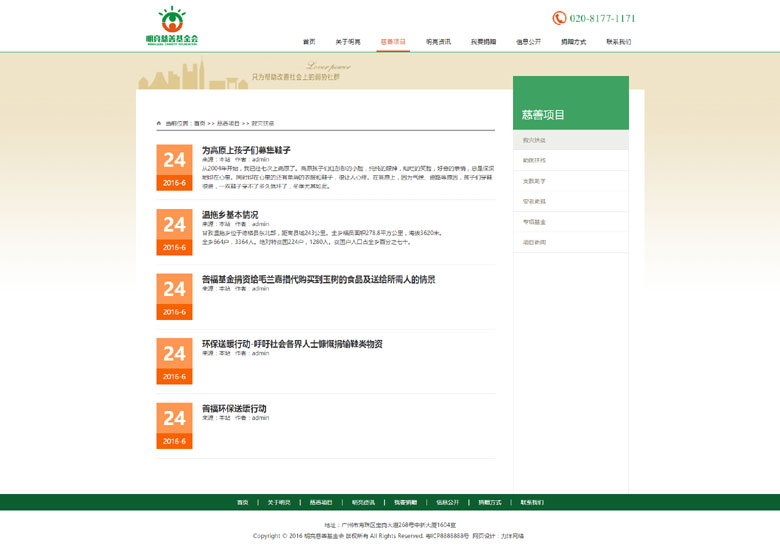
Task: Click the foundation logo in the header
Action: (172, 25)
